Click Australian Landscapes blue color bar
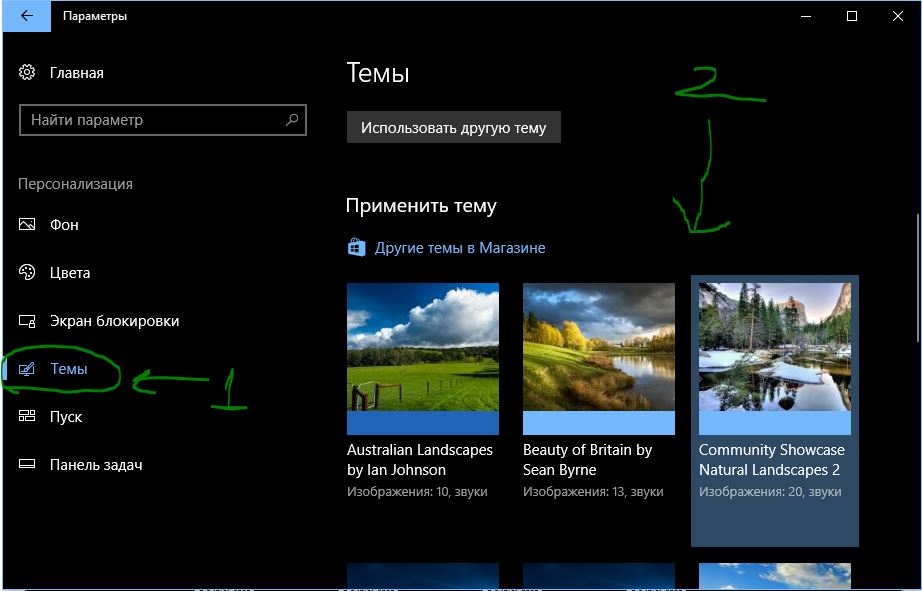The width and height of the screenshot is (922, 591). tap(423, 423)
